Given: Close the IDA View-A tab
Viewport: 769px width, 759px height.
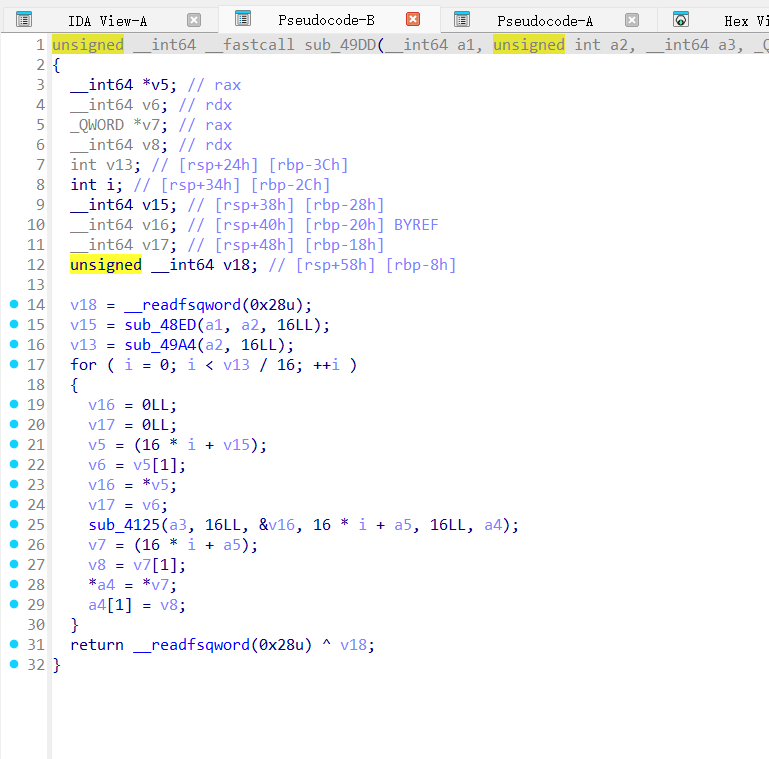Looking at the screenshot, I should [194, 20].
